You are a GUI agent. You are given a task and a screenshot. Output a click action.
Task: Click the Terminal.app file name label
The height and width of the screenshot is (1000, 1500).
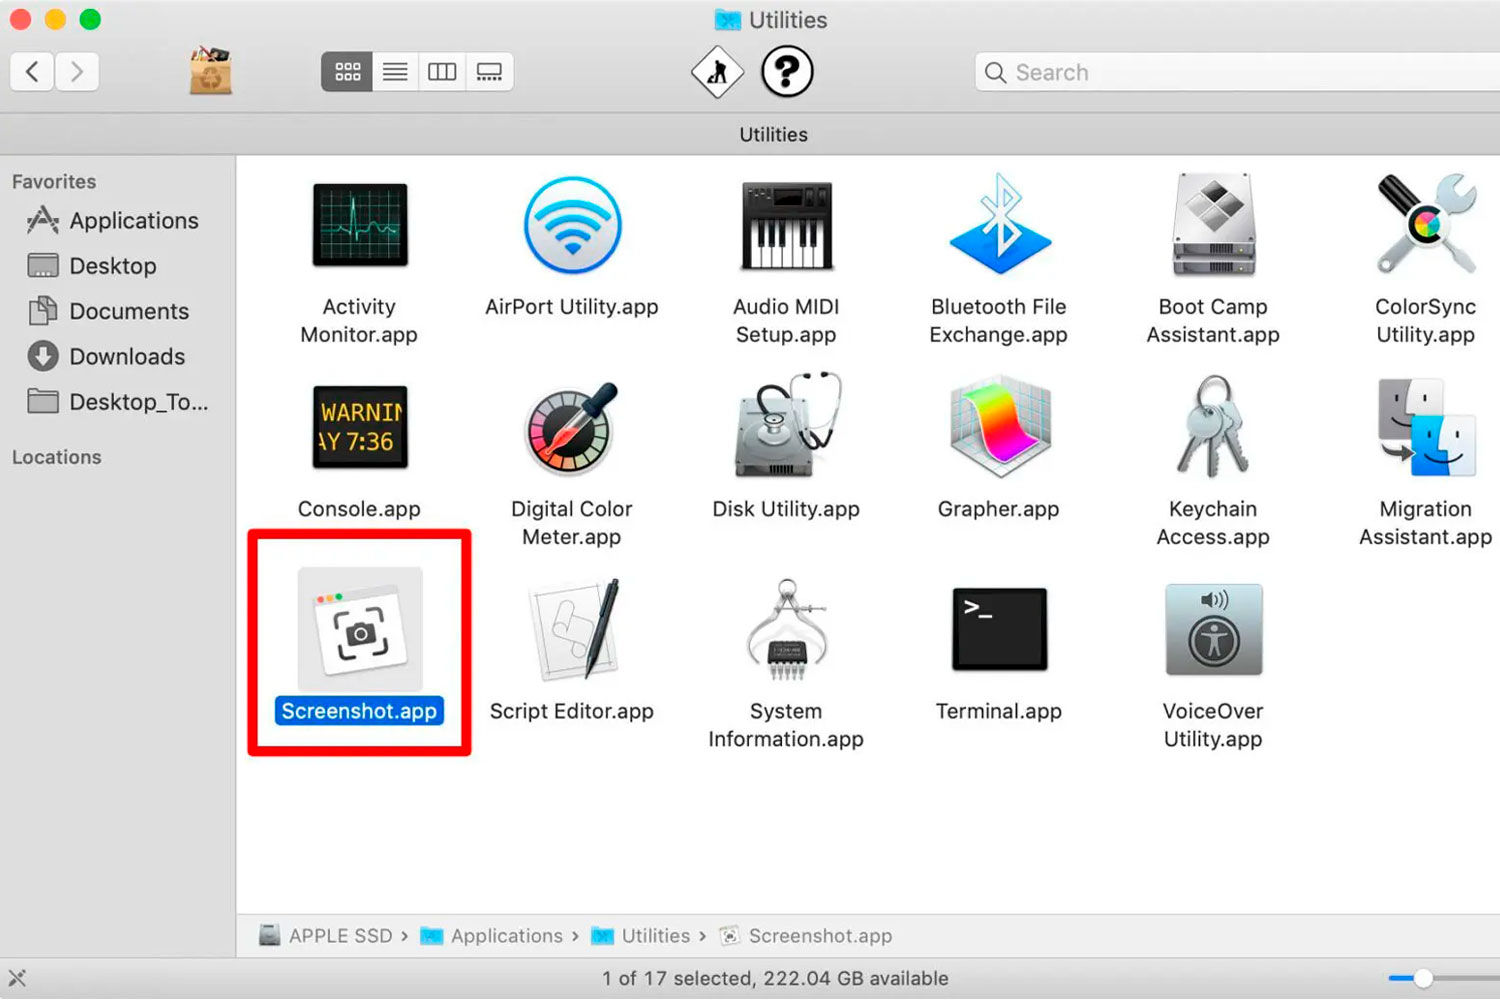[999, 711]
